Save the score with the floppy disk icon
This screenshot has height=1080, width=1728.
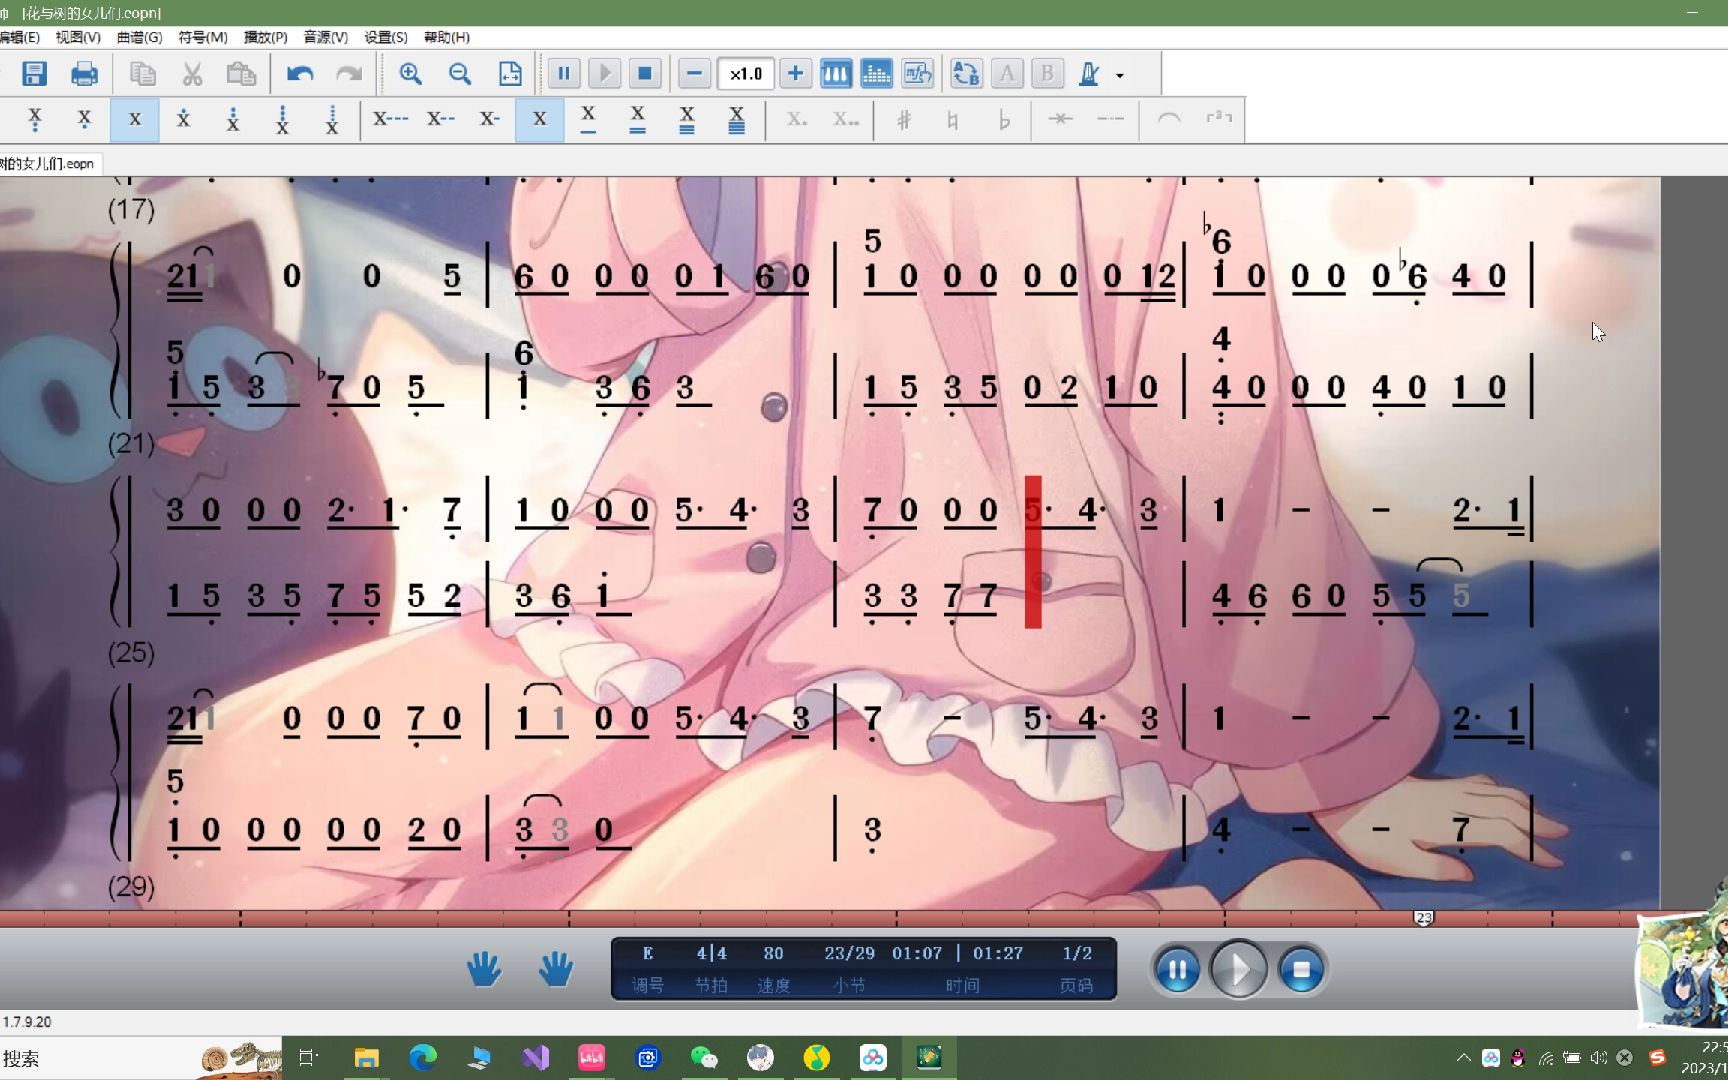tap(34, 74)
